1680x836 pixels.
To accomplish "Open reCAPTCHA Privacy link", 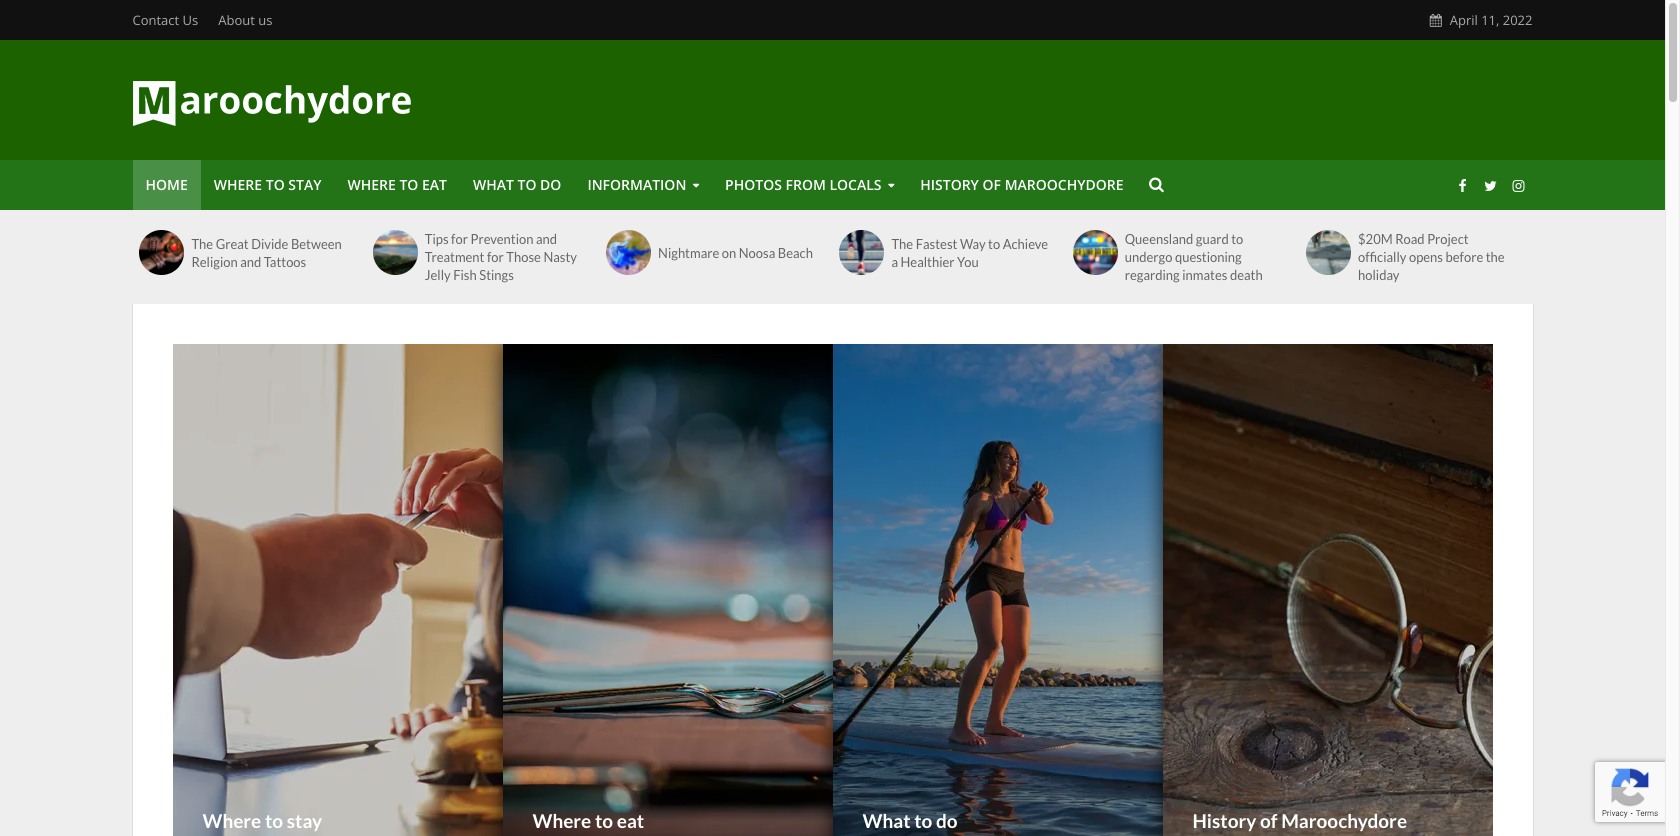I will tap(1614, 813).
